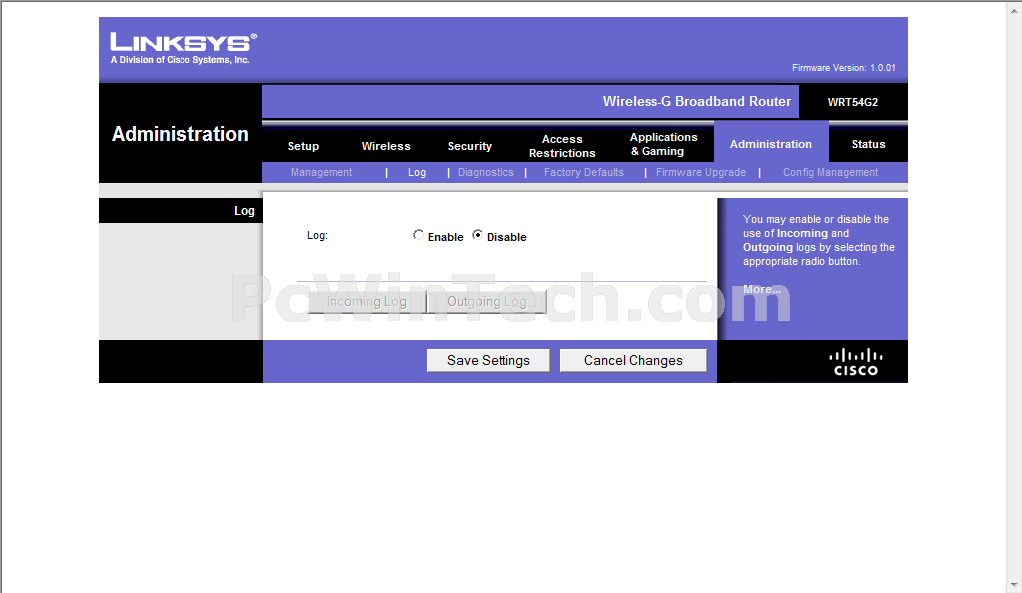Switch to the Wireless tab
Viewport: 1022px width, 593px height.
coord(386,146)
